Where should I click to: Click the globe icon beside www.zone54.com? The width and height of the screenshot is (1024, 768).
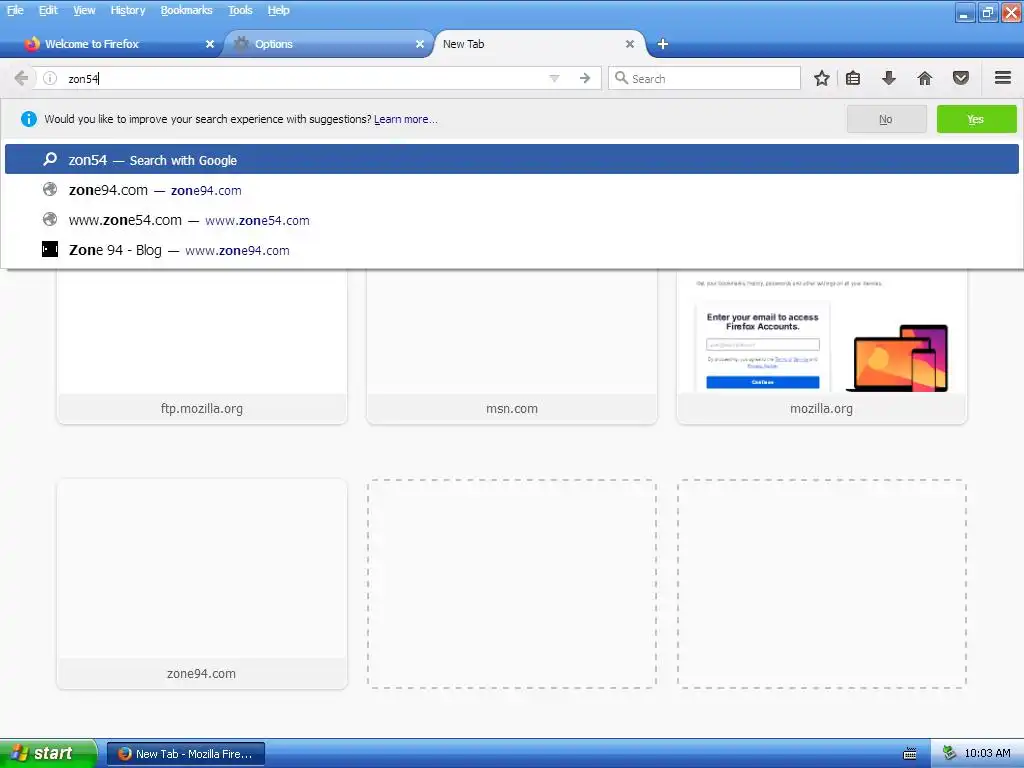[x=50, y=219]
